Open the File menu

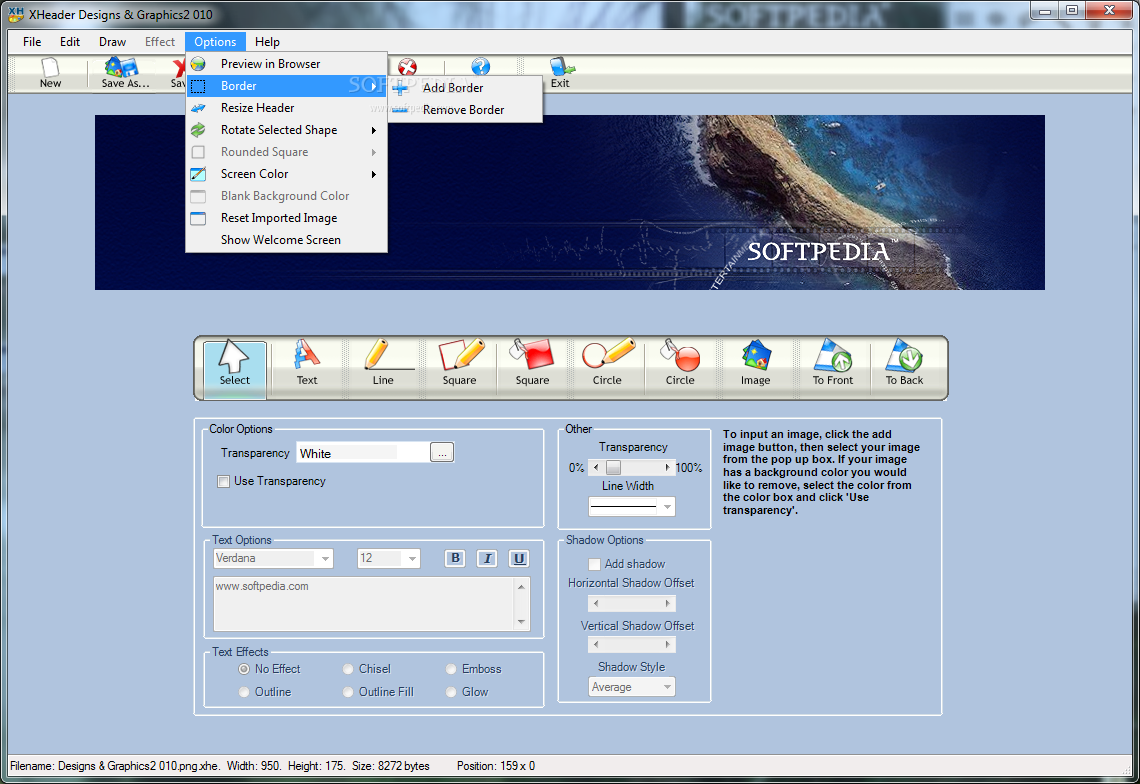(32, 41)
